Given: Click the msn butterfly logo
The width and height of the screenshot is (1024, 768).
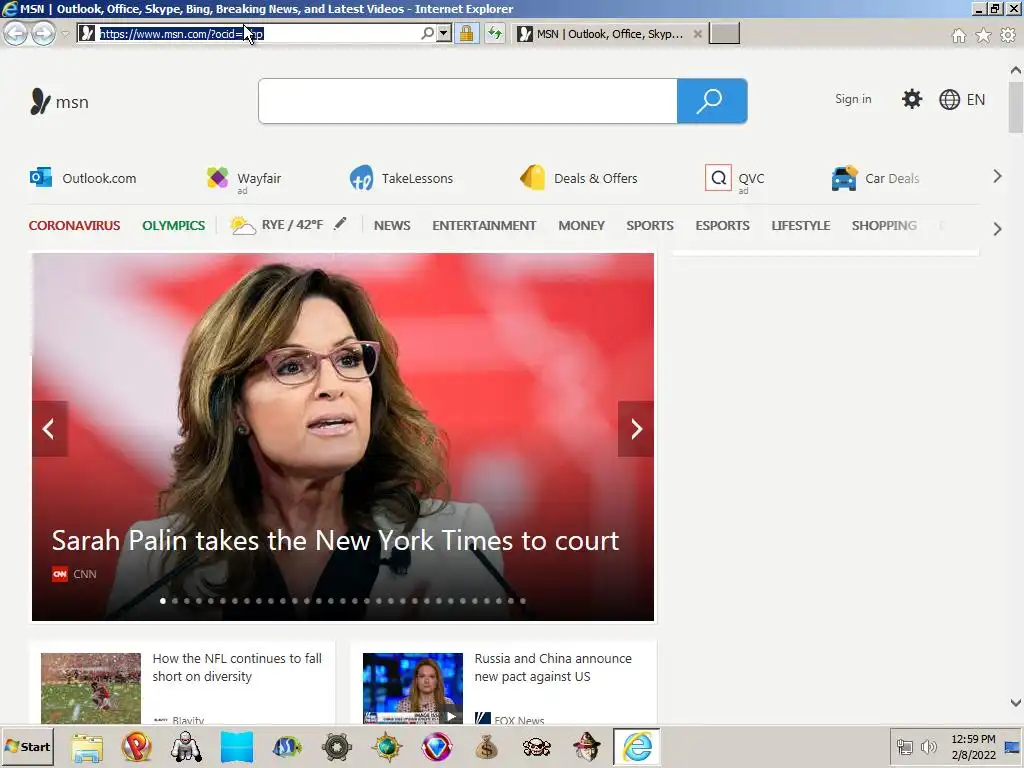Looking at the screenshot, I should pos(59,102).
